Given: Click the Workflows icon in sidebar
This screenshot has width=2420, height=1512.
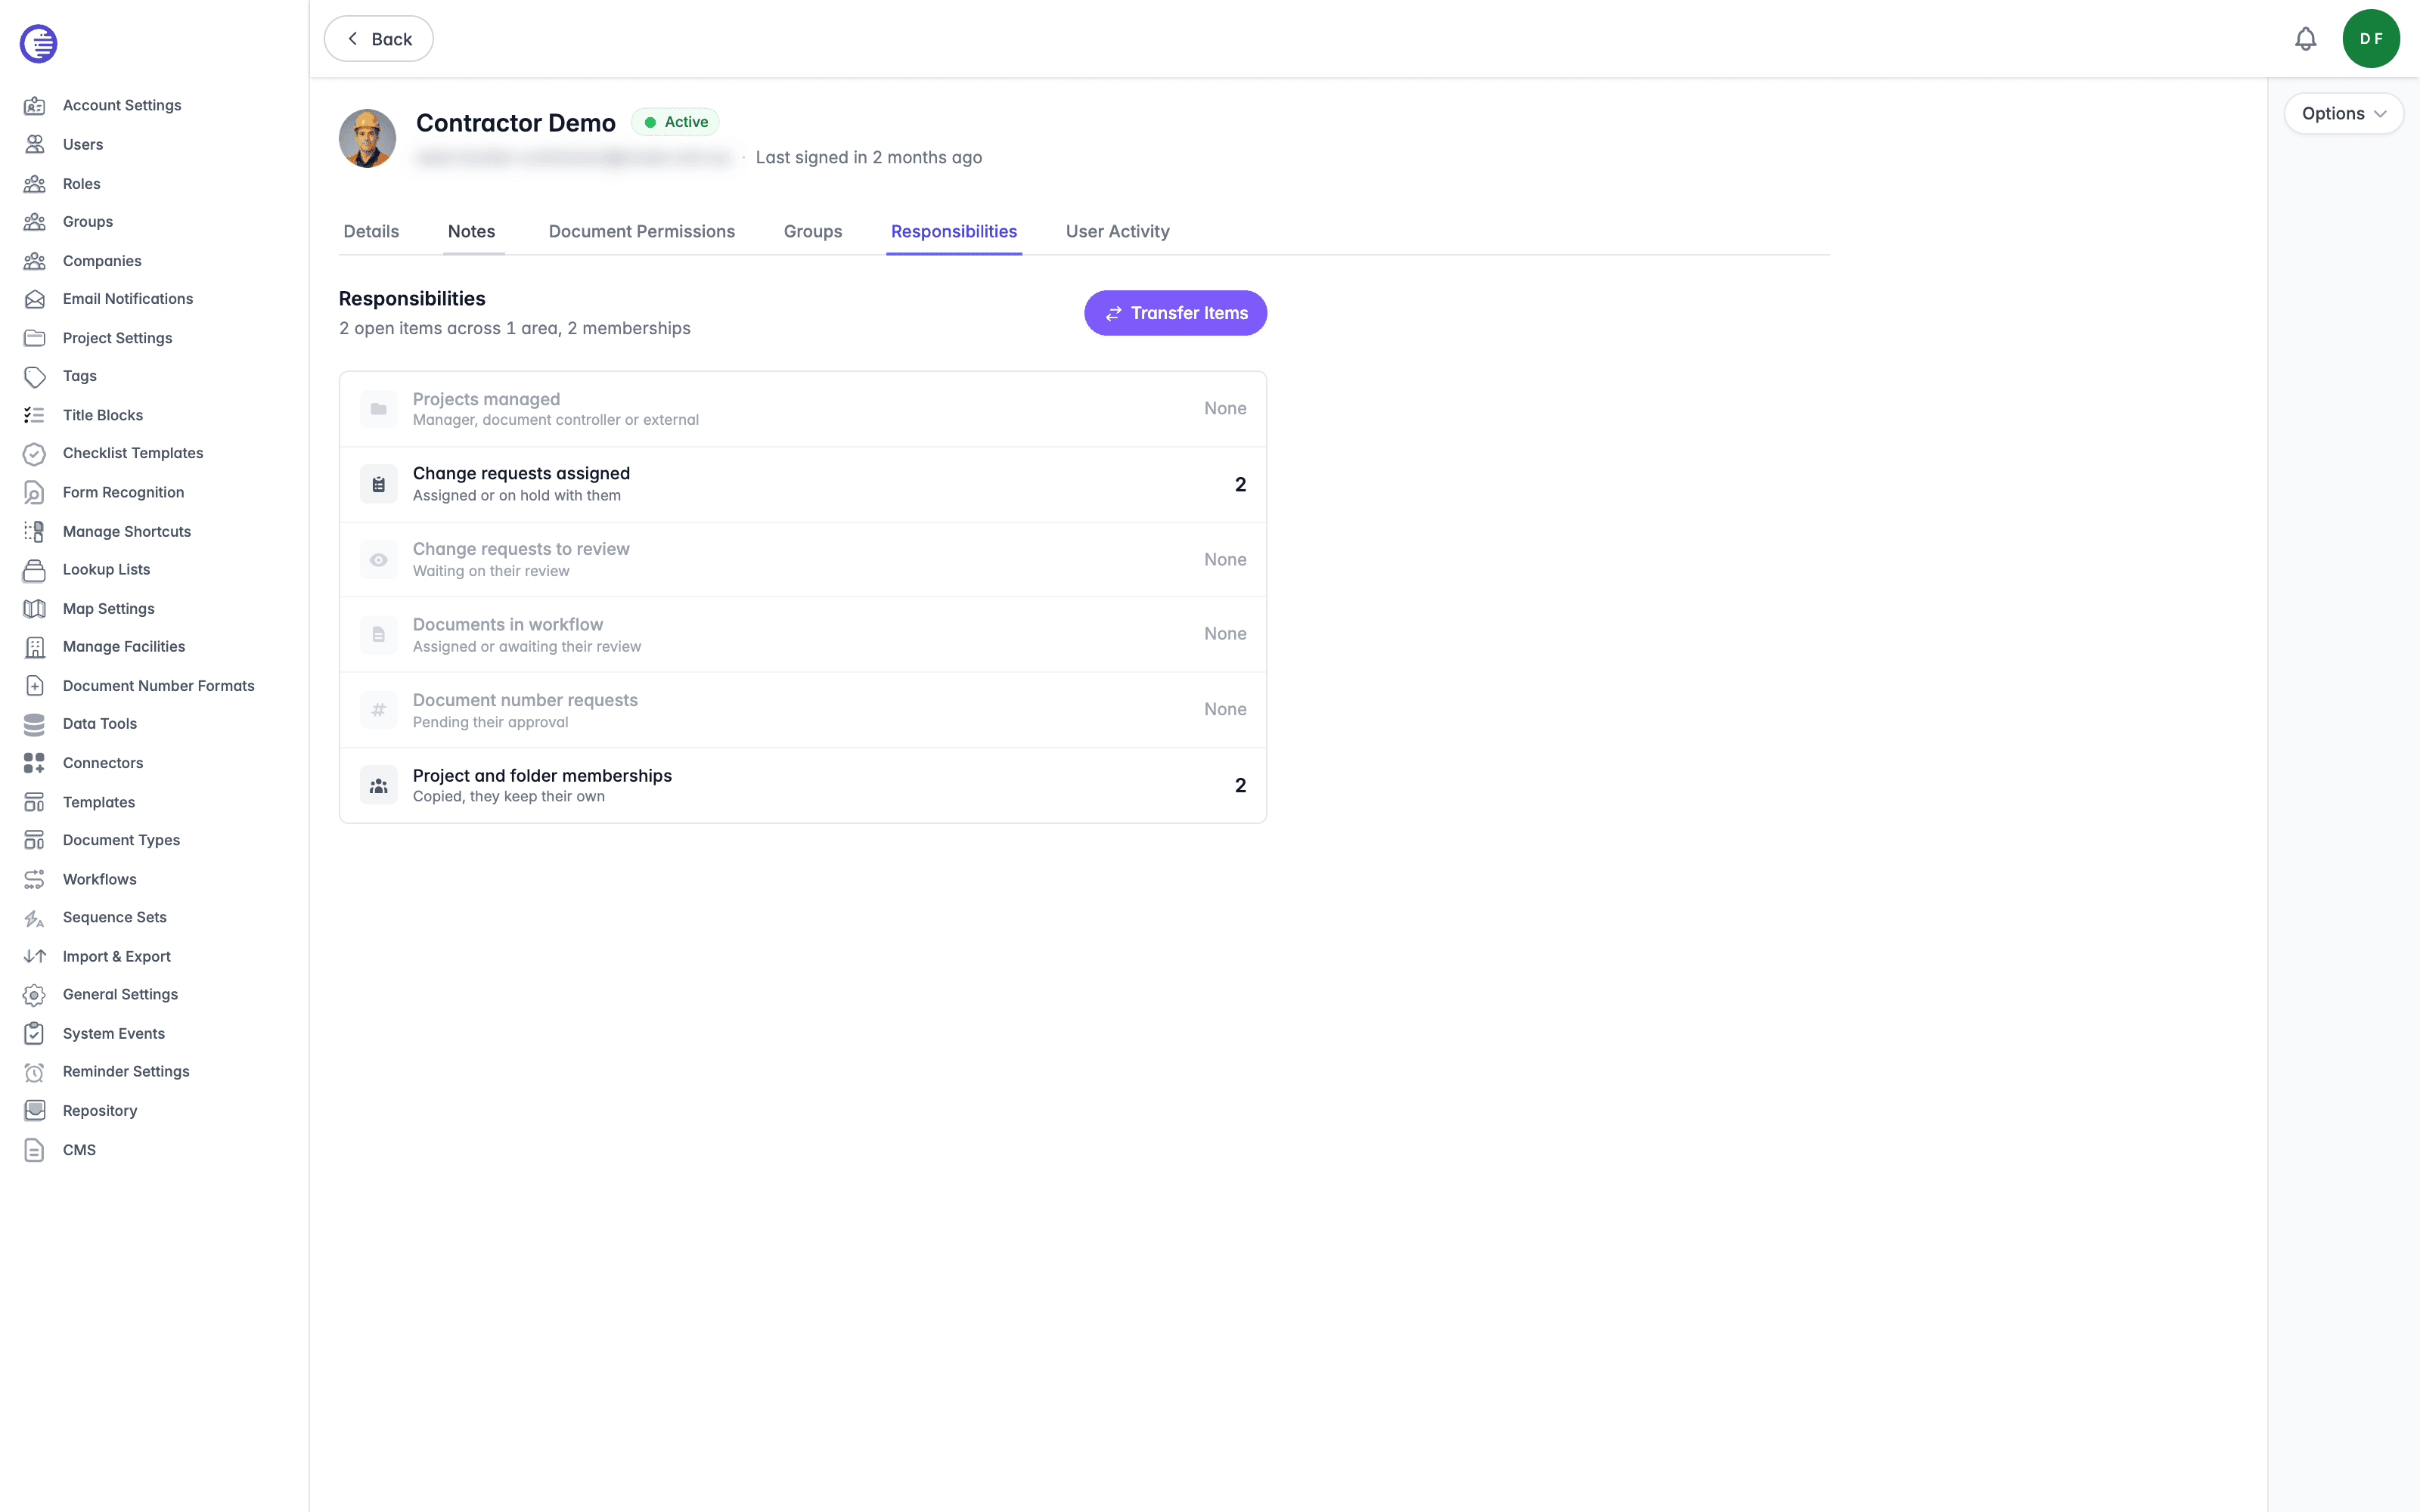Looking at the screenshot, I should [34, 879].
